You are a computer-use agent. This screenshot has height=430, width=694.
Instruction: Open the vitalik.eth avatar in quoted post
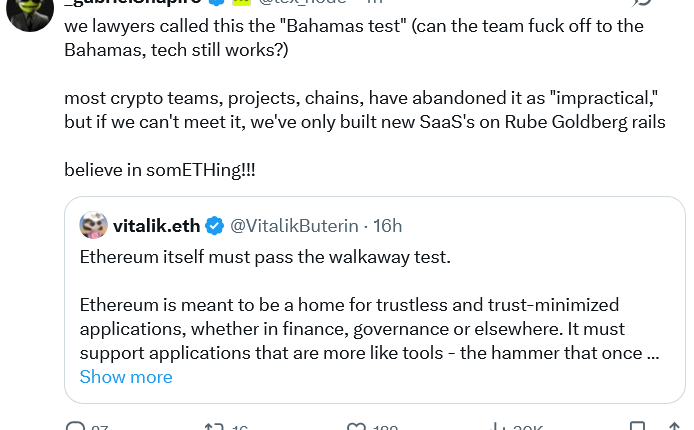[94, 226]
